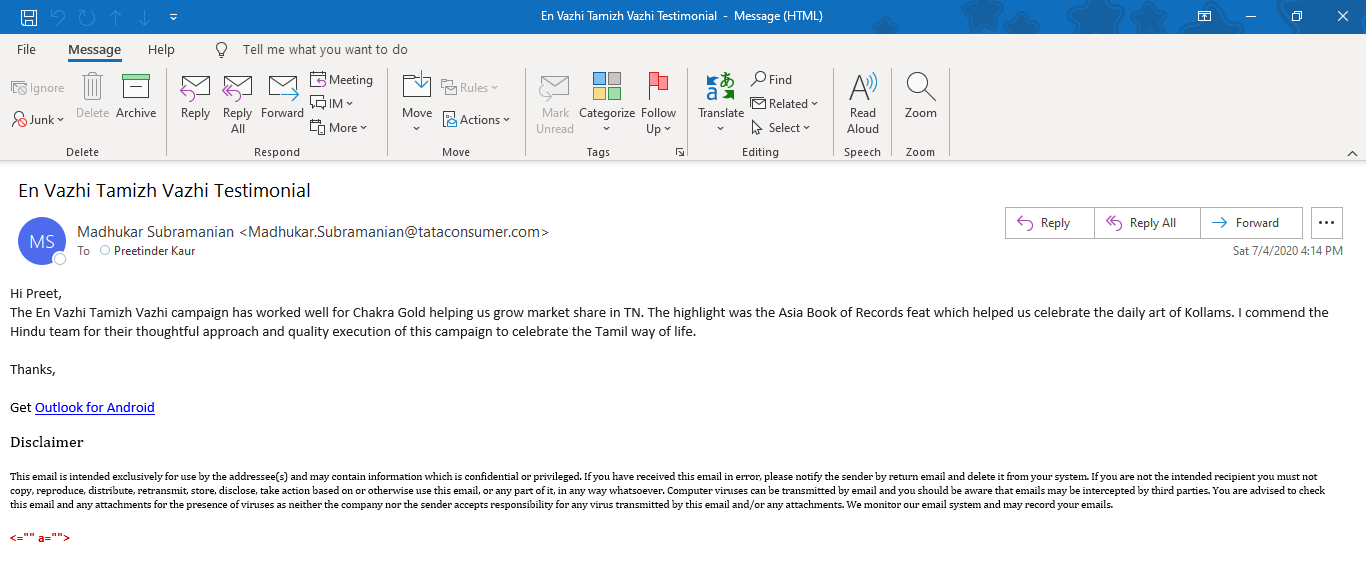Go to next item with the down arrow

(145, 17)
